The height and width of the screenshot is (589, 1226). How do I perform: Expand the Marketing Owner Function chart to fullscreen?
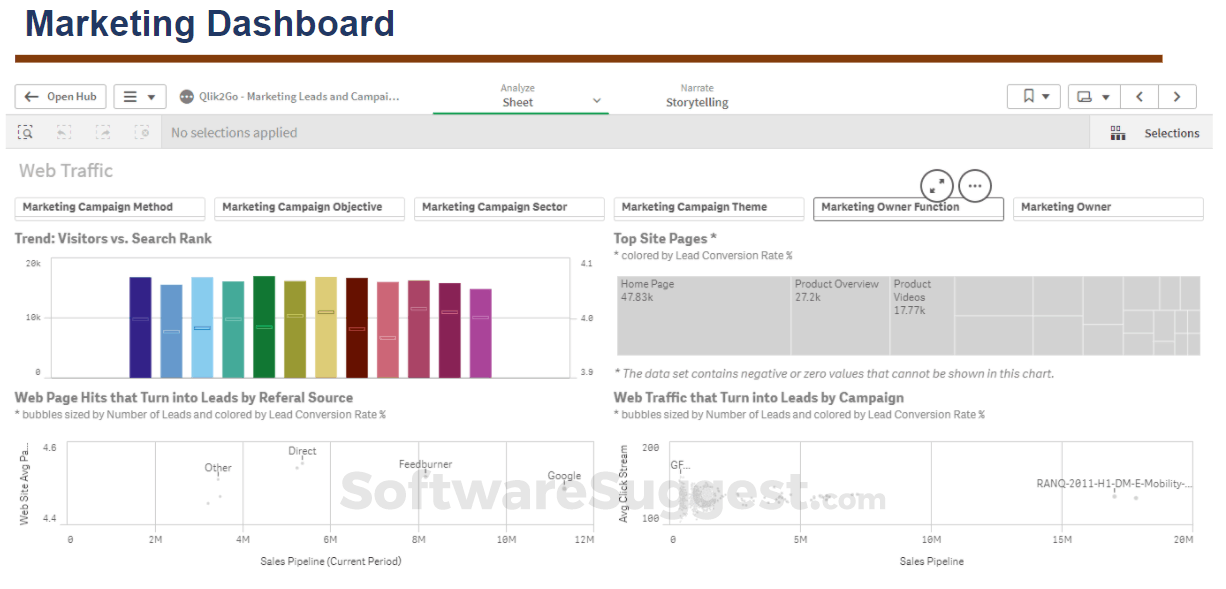point(937,185)
